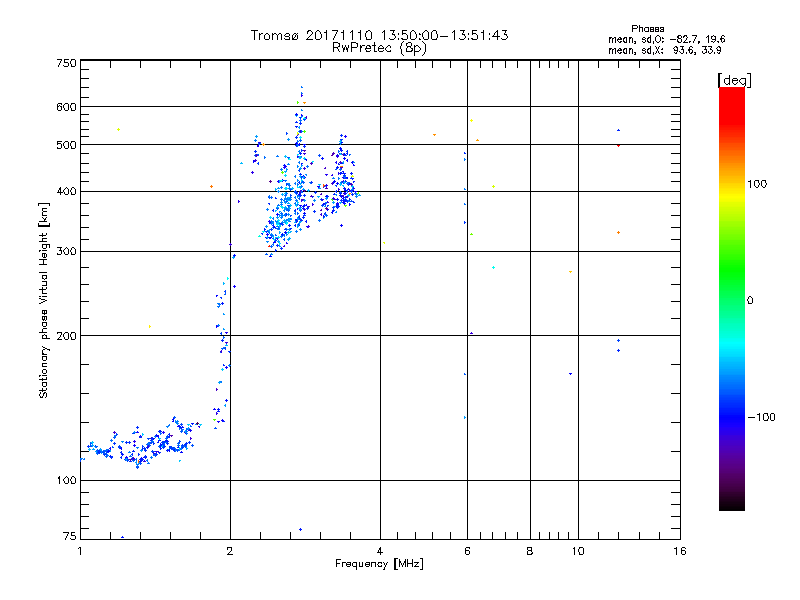Click the x-axis label '6'
This screenshot has height=600, width=800.
[467, 551]
